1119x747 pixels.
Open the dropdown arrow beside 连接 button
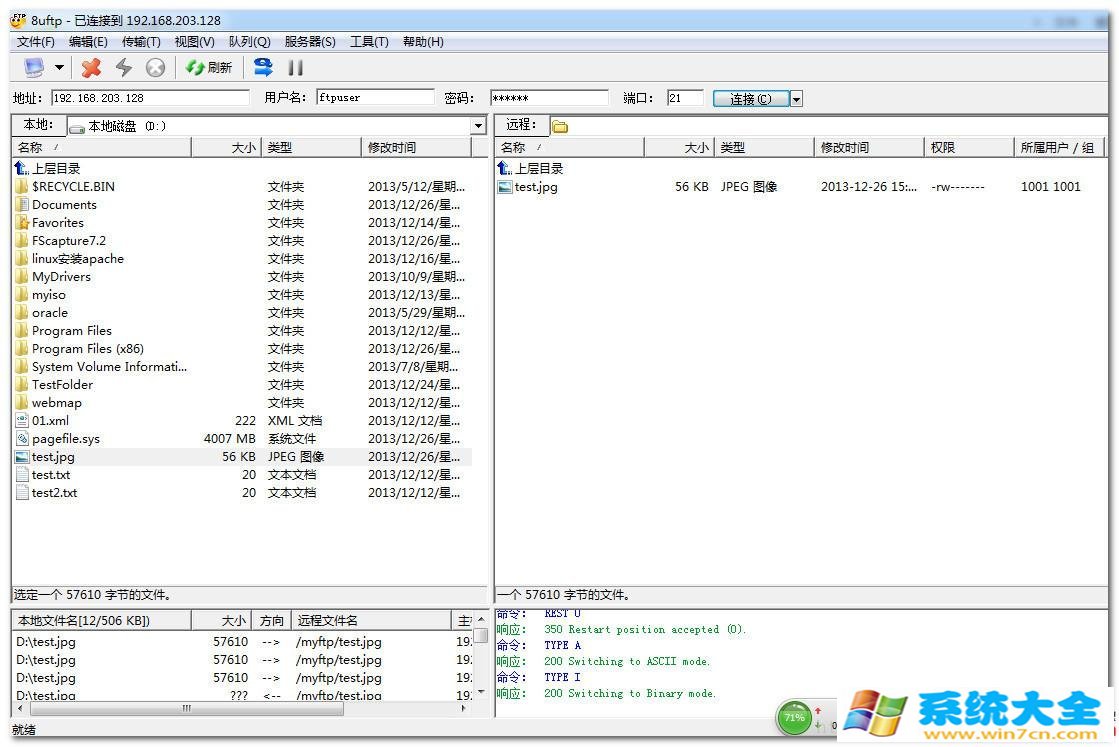[x=796, y=98]
